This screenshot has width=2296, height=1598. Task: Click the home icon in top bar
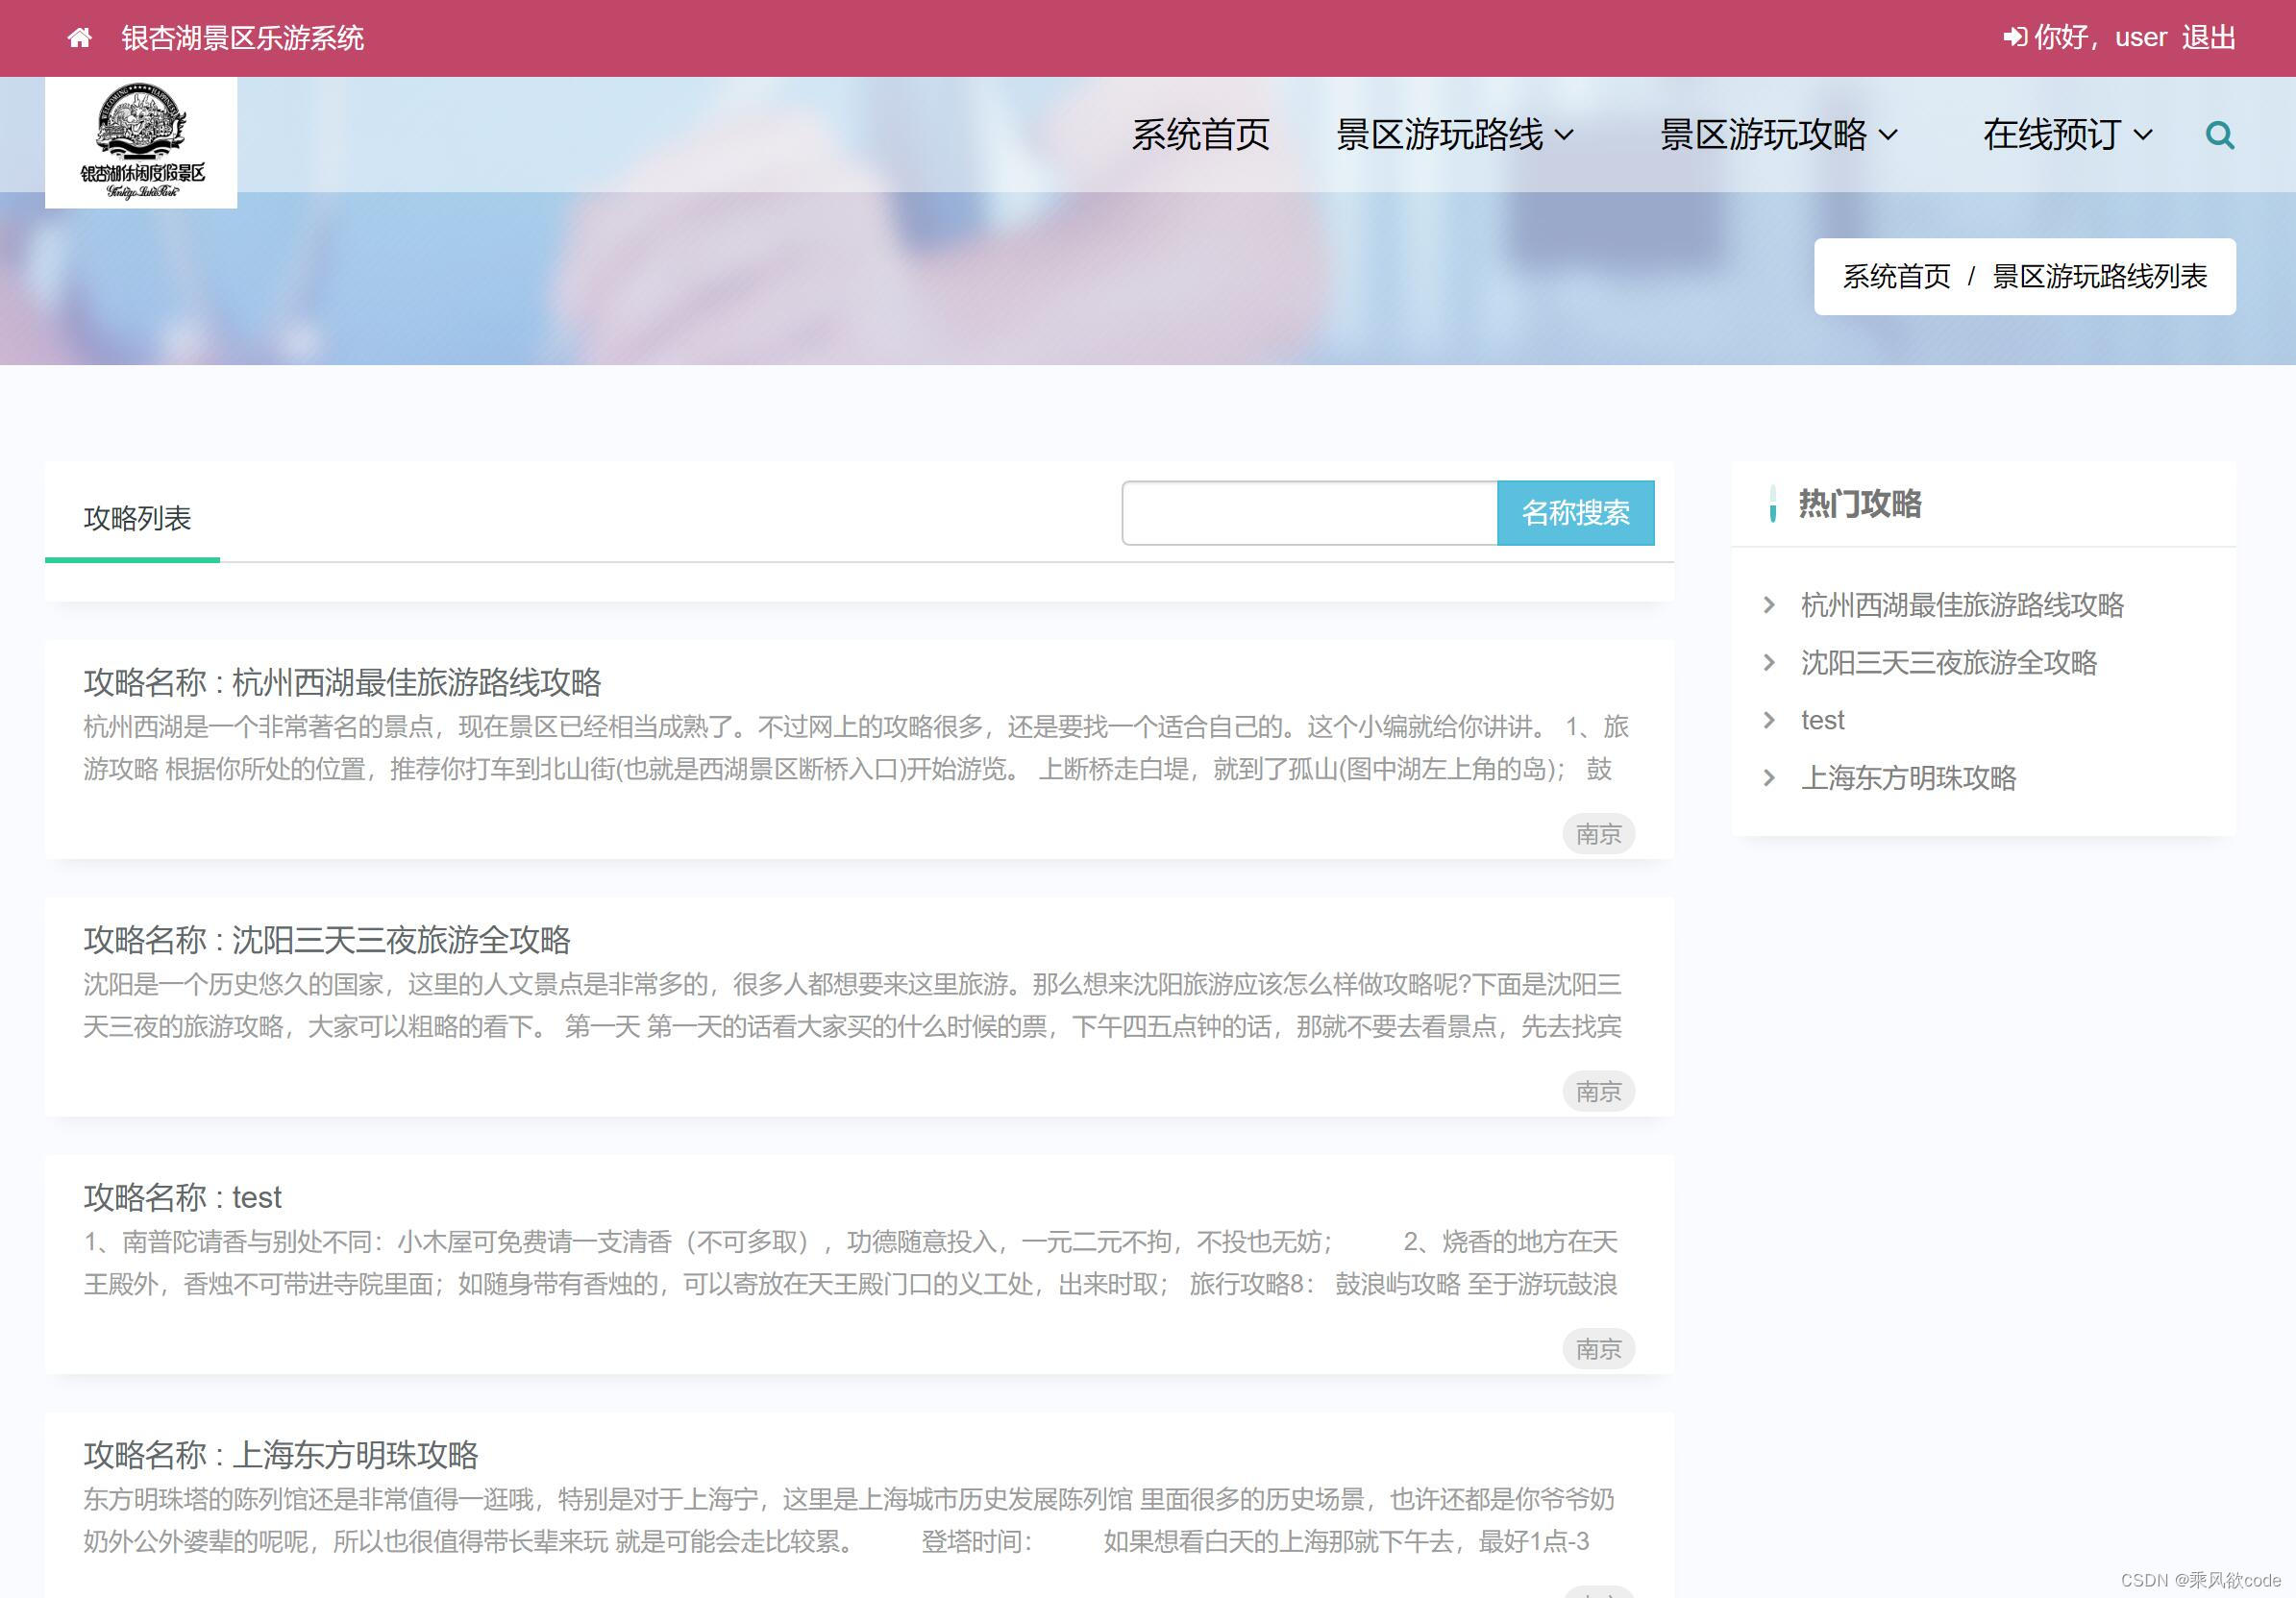point(80,38)
